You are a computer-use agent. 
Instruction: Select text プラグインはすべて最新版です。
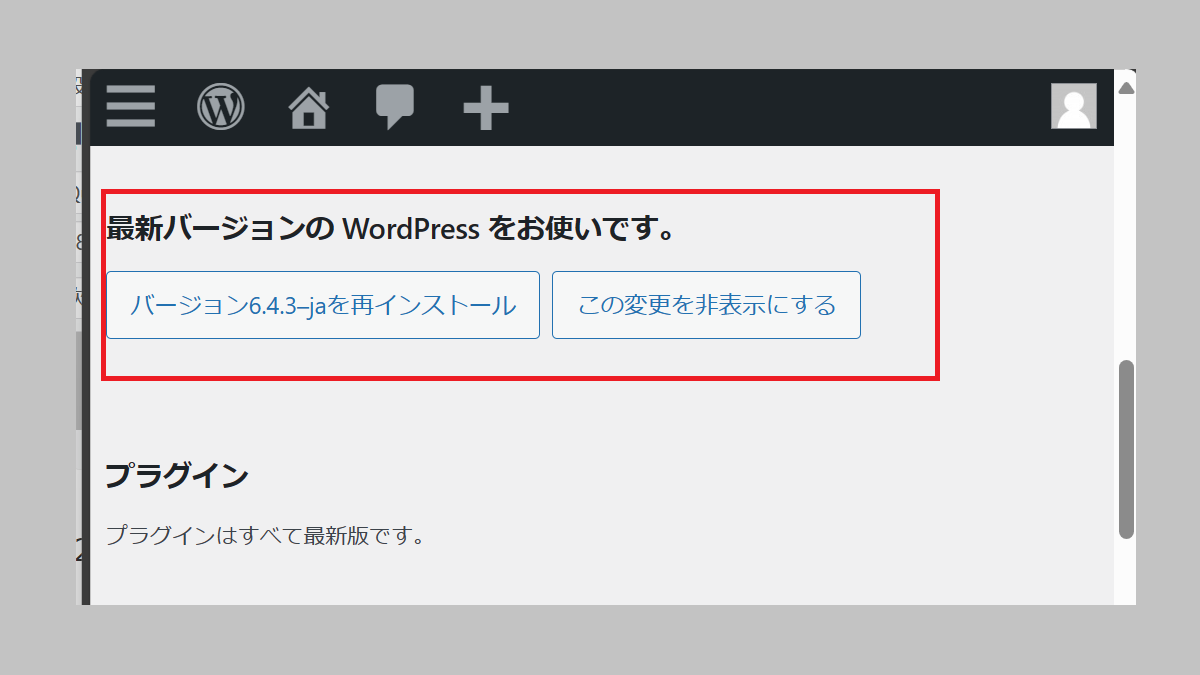click(x=266, y=535)
